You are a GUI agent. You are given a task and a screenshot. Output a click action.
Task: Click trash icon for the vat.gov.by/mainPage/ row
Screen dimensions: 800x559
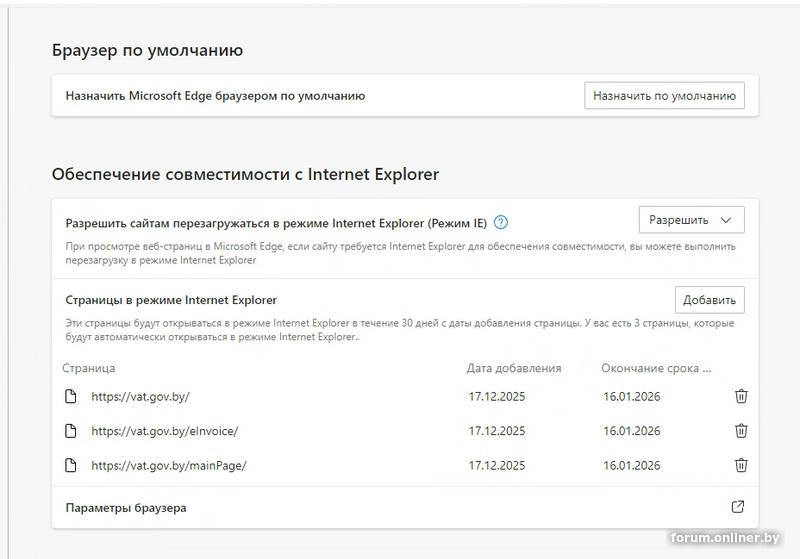[741, 465]
